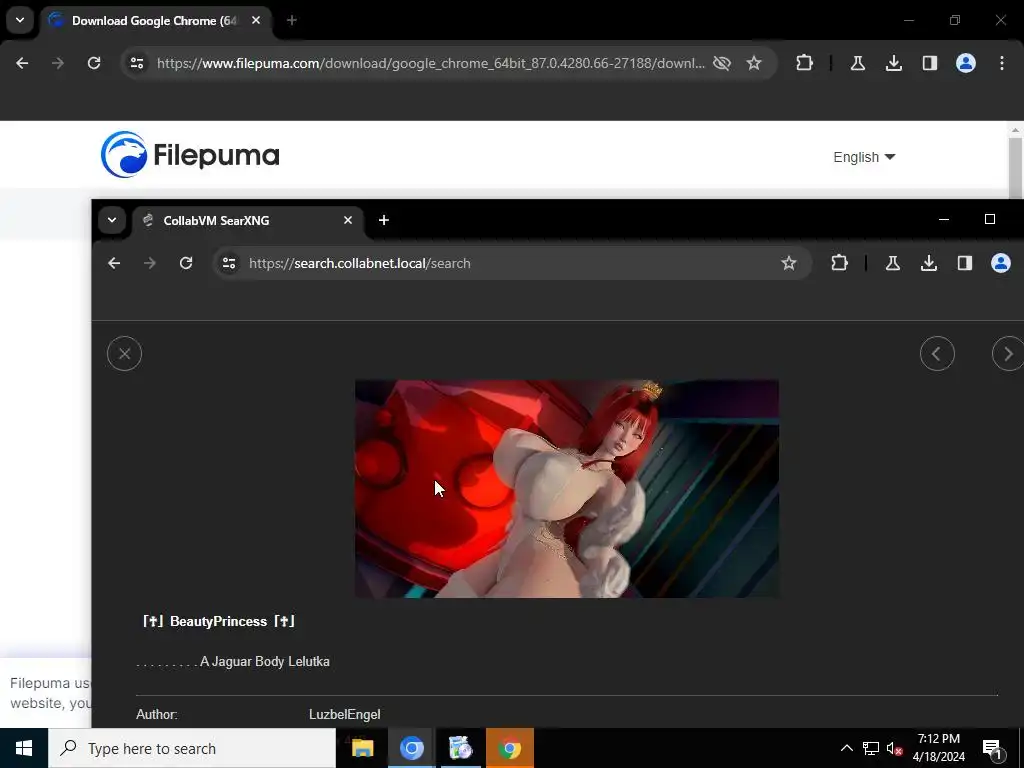Close the image detail view with X circle

[x=124, y=354]
